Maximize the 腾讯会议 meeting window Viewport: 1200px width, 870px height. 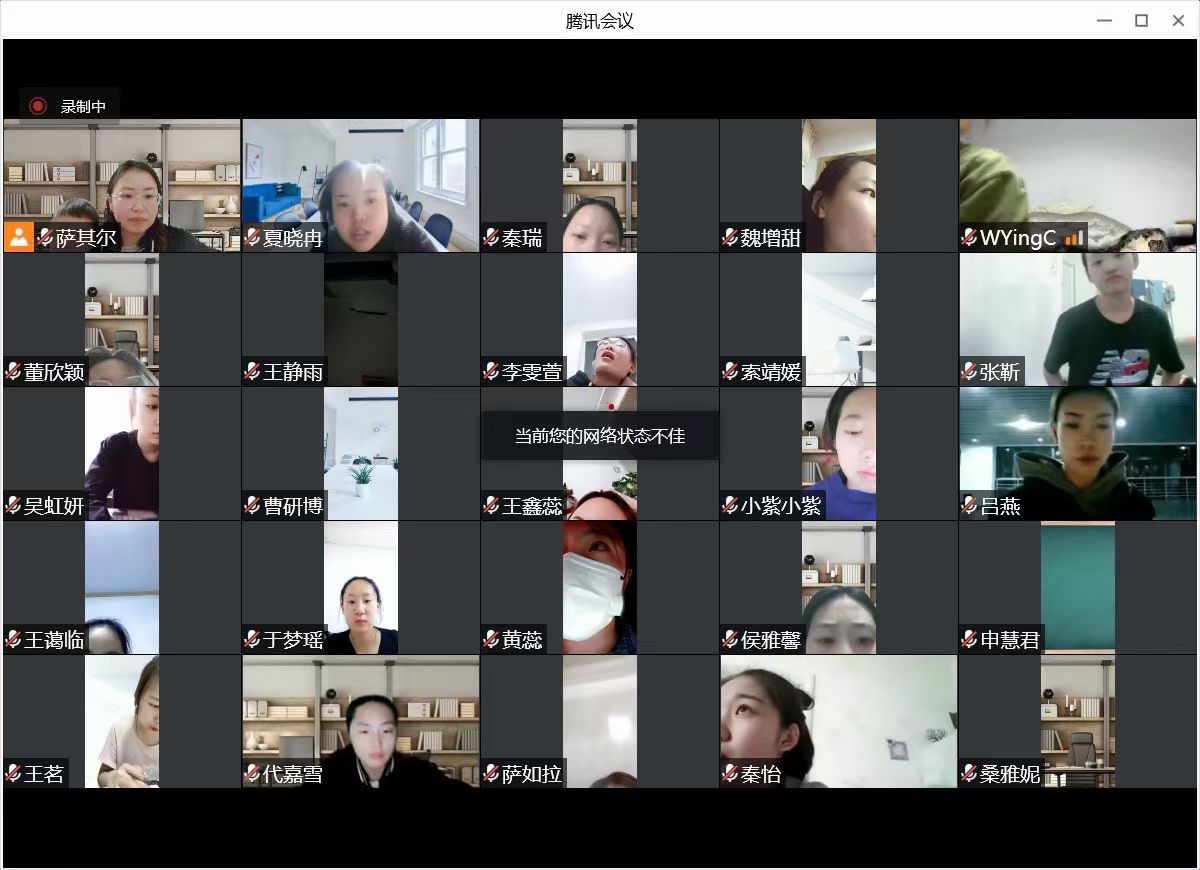[x=1141, y=21]
